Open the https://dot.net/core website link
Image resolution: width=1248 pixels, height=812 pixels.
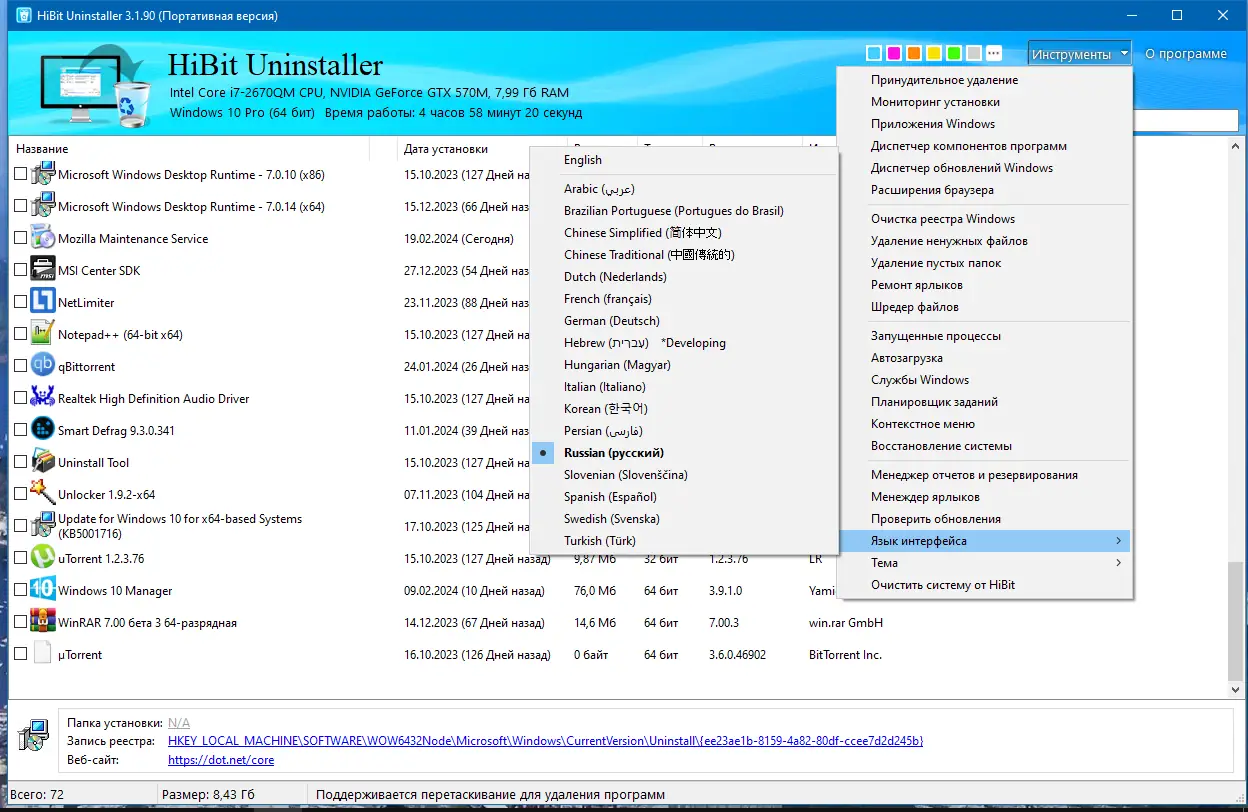click(x=221, y=760)
